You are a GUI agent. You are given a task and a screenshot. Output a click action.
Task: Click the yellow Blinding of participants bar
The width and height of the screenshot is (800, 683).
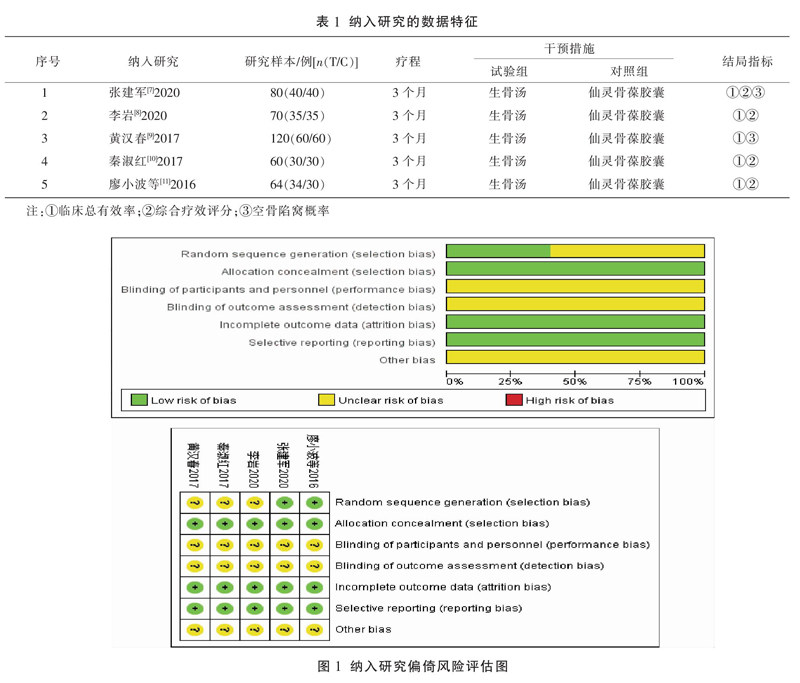pyautogui.click(x=576, y=286)
